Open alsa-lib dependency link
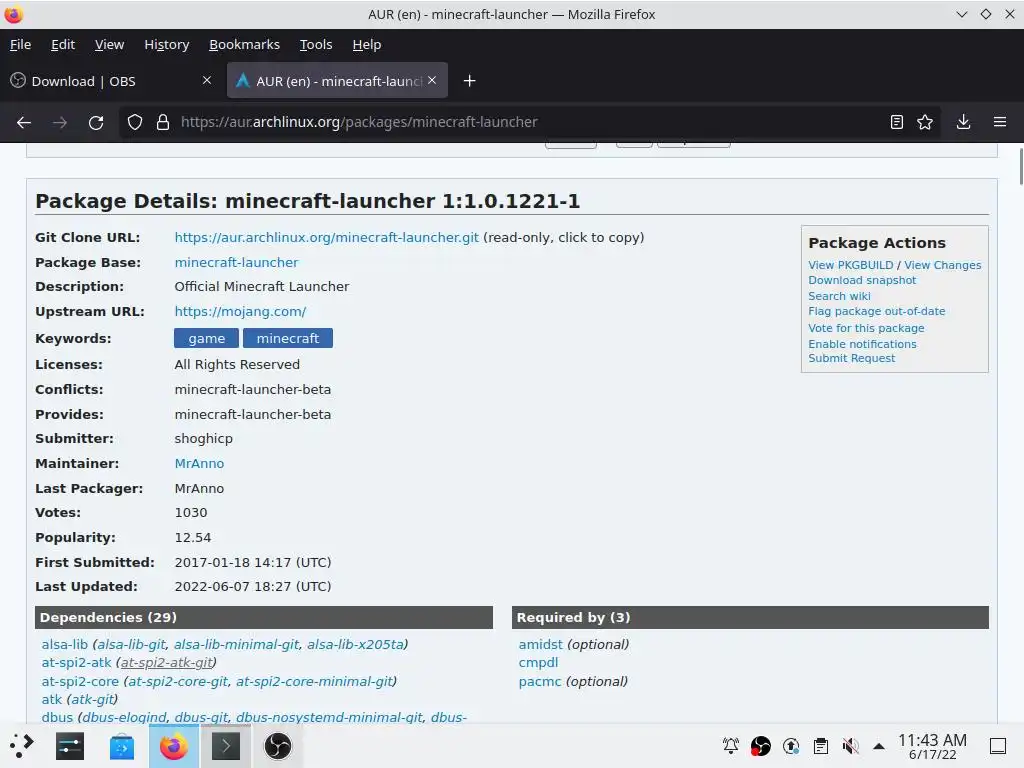This screenshot has width=1024, height=768. [65, 645]
